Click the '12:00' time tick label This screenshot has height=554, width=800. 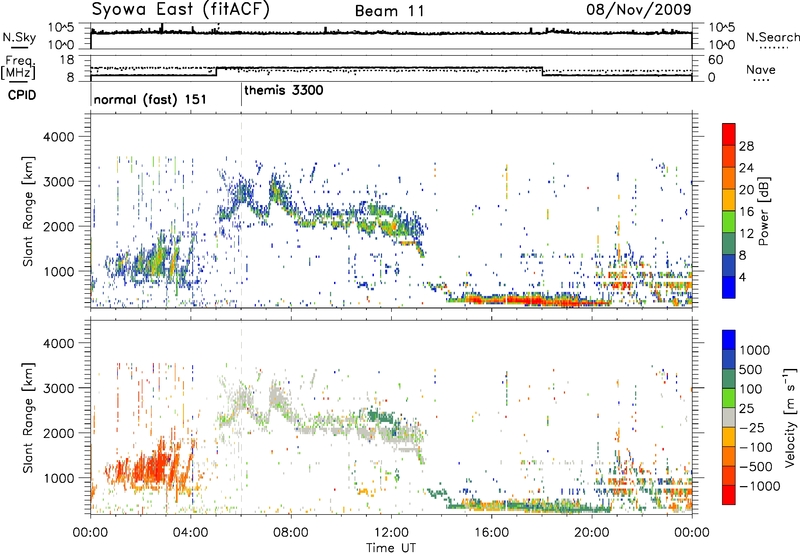[391, 533]
